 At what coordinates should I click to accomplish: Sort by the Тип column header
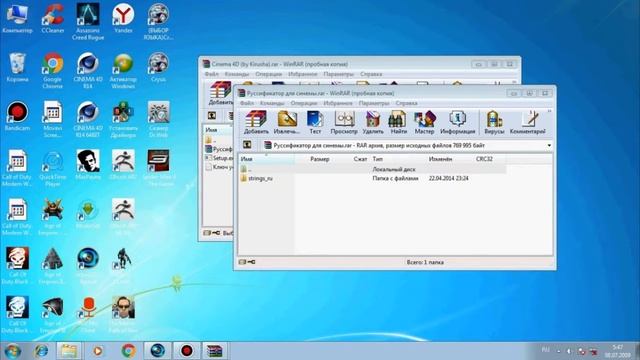coord(378,159)
